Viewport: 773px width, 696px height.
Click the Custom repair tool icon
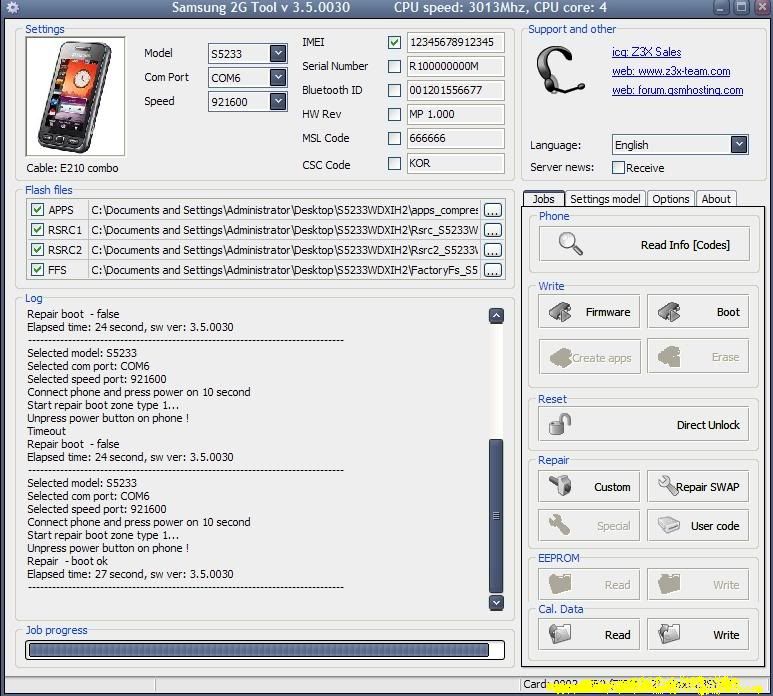click(561, 485)
